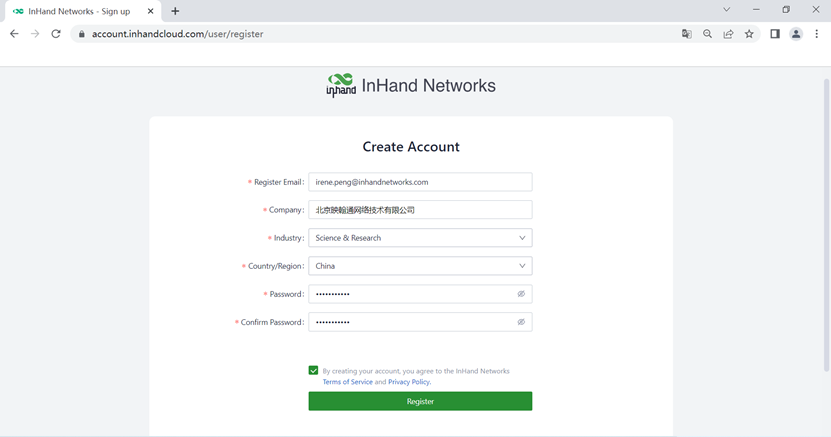Click the page vertical scrollbar
The width and height of the screenshot is (831, 437).
pyautogui.click(x=826, y=225)
